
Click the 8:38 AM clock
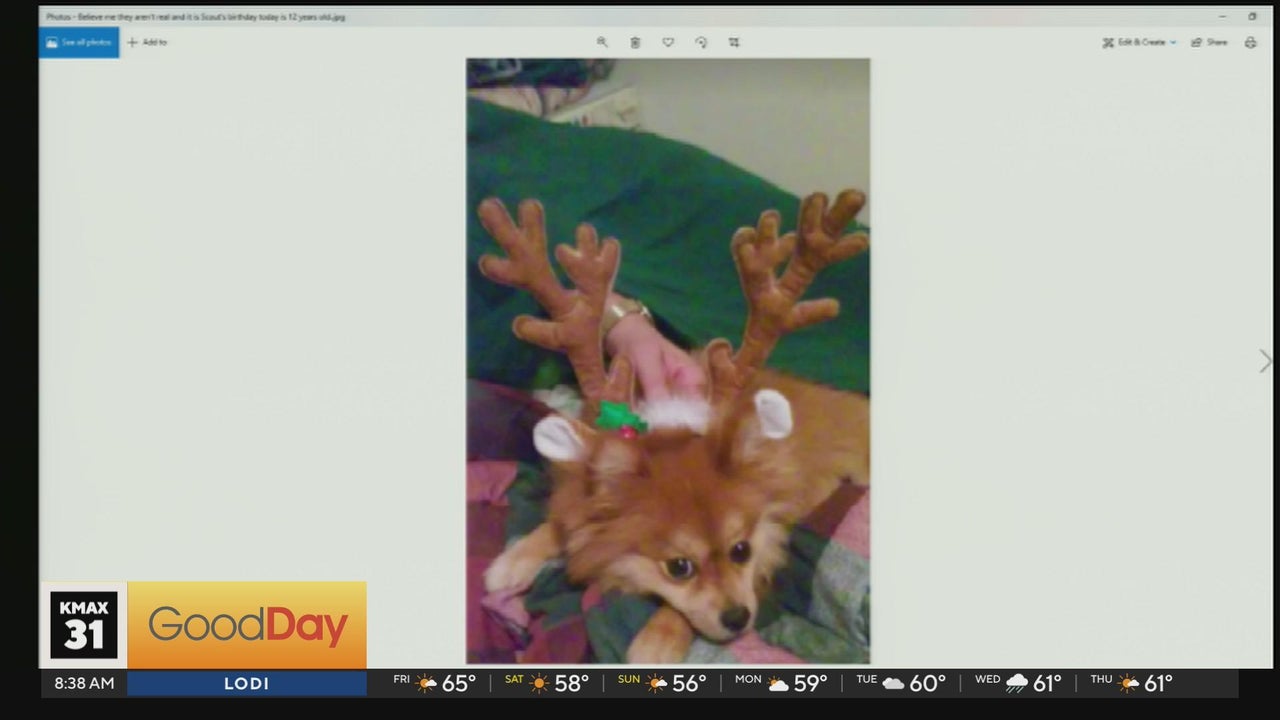tap(84, 683)
